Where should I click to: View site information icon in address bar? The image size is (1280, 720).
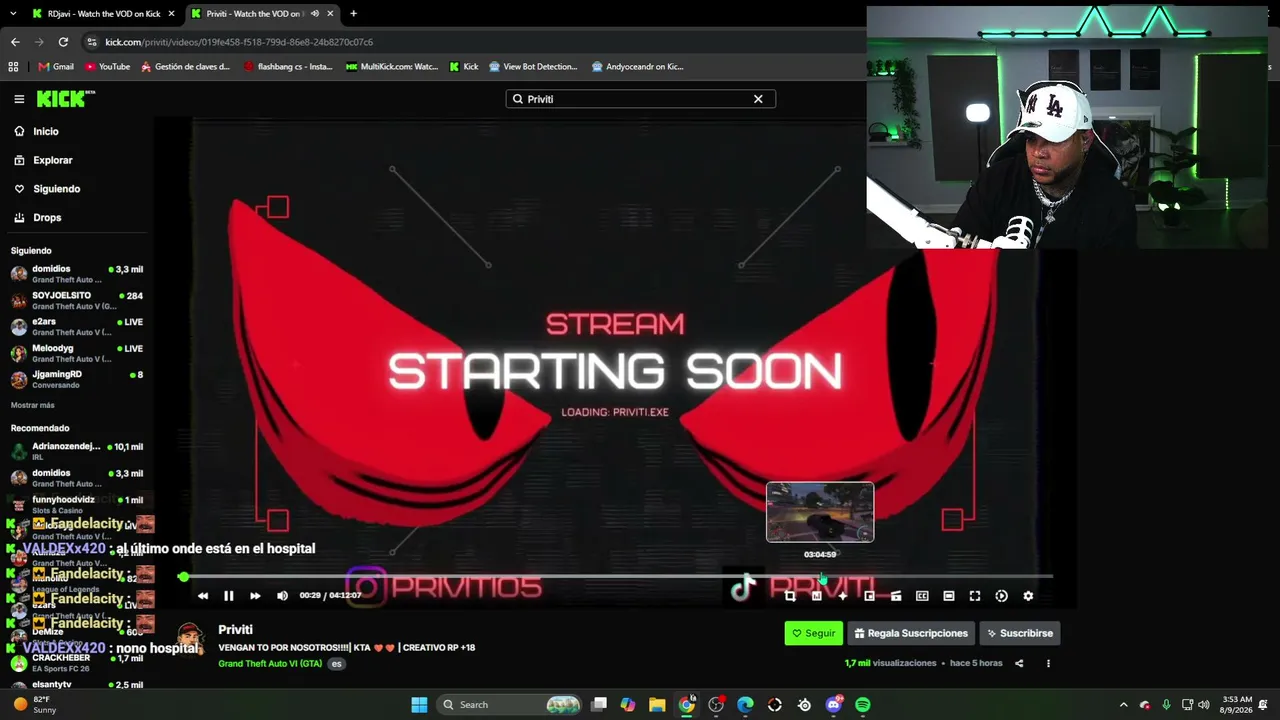point(92,42)
